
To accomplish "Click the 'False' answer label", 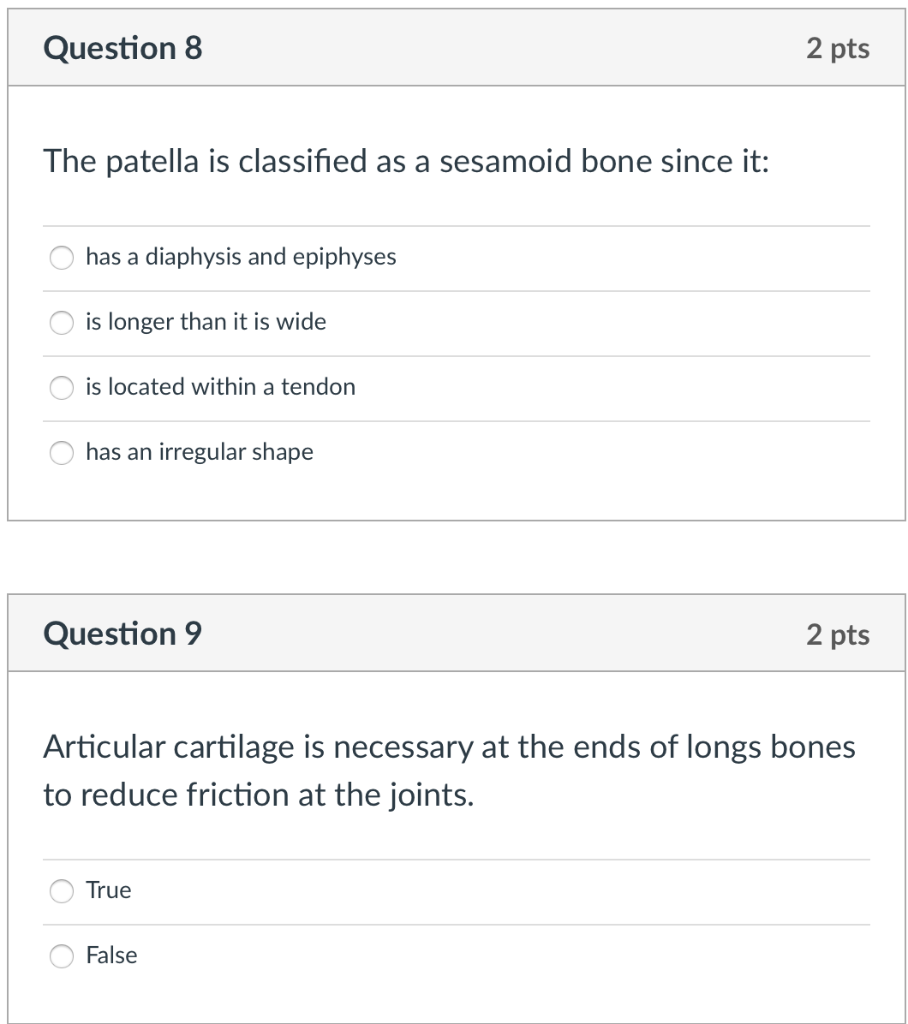I will [x=111, y=955].
